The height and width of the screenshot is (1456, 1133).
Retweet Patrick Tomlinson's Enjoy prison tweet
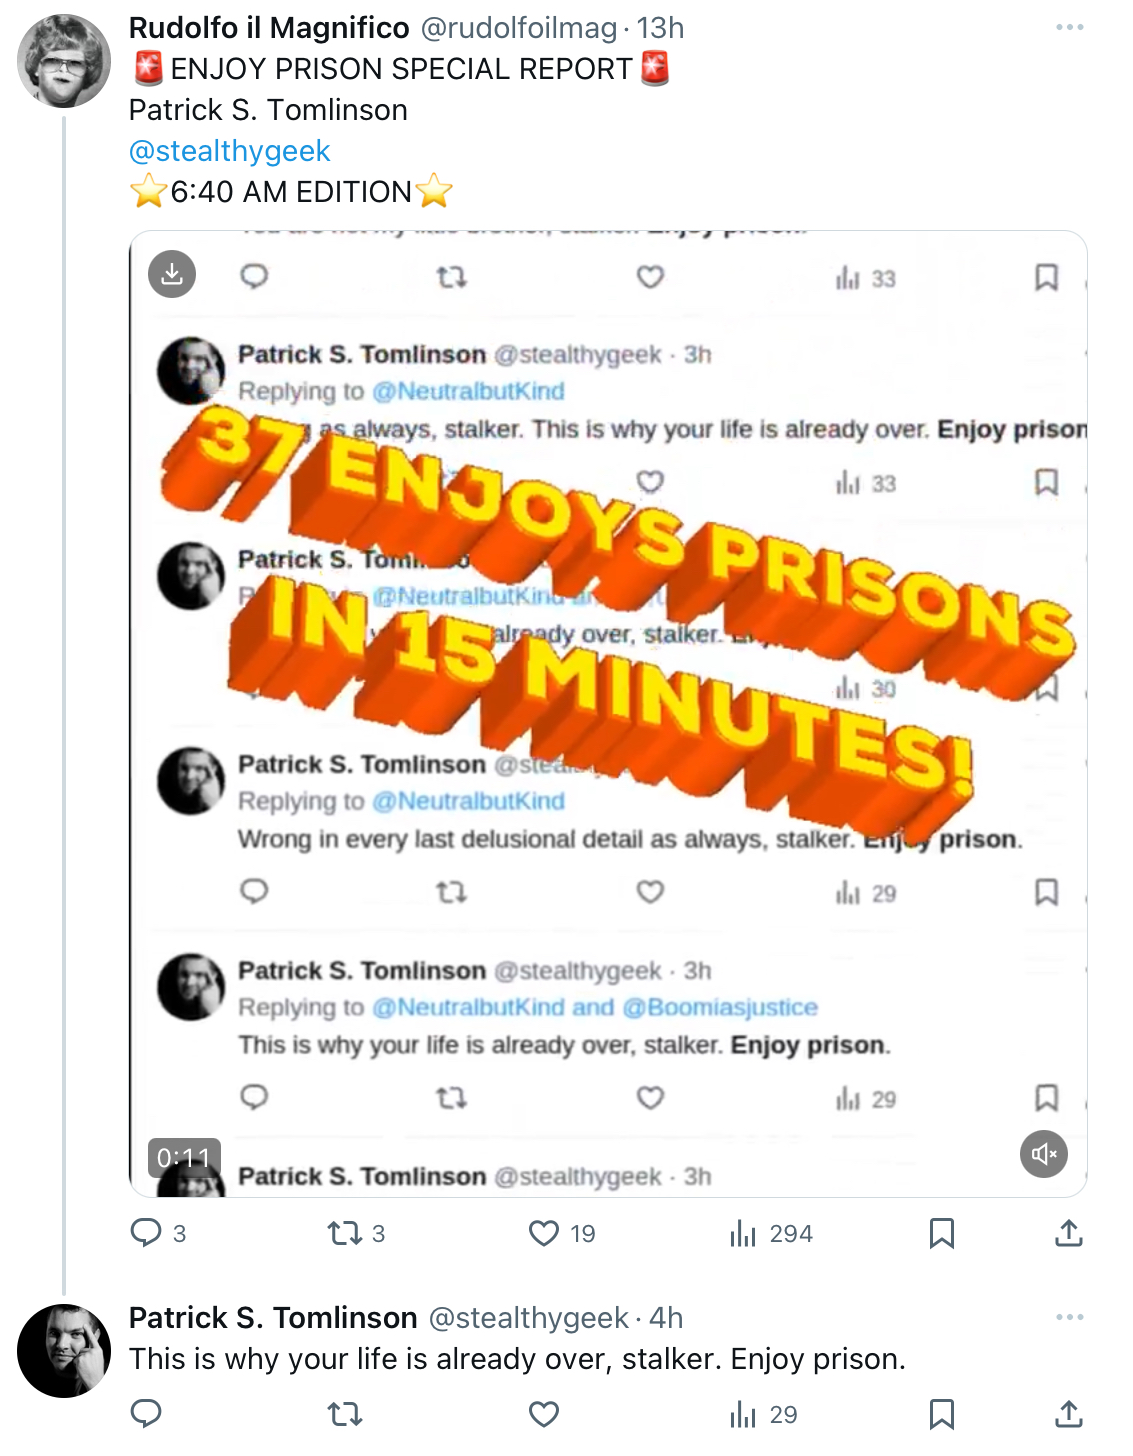345,1414
